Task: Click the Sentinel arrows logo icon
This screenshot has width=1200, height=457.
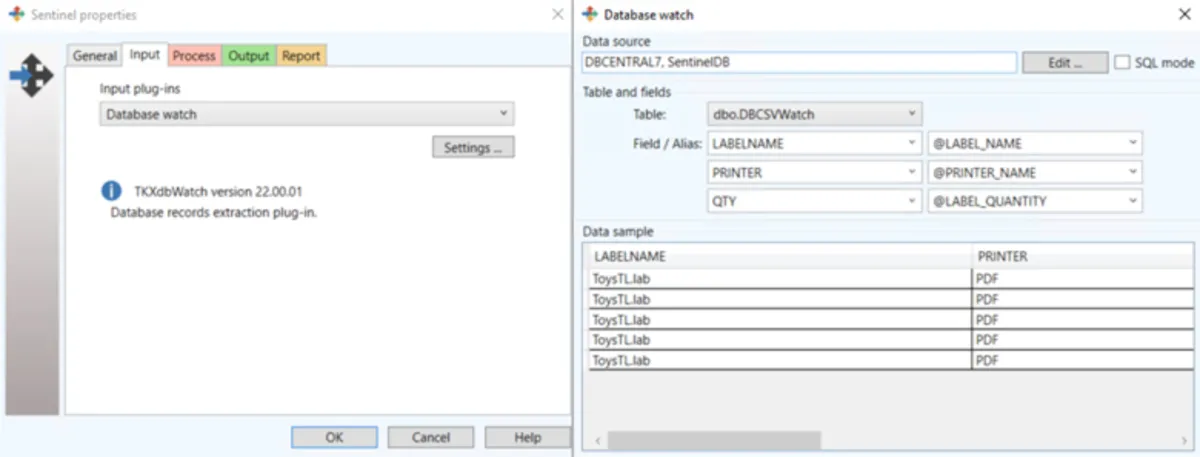Action: point(31,76)
